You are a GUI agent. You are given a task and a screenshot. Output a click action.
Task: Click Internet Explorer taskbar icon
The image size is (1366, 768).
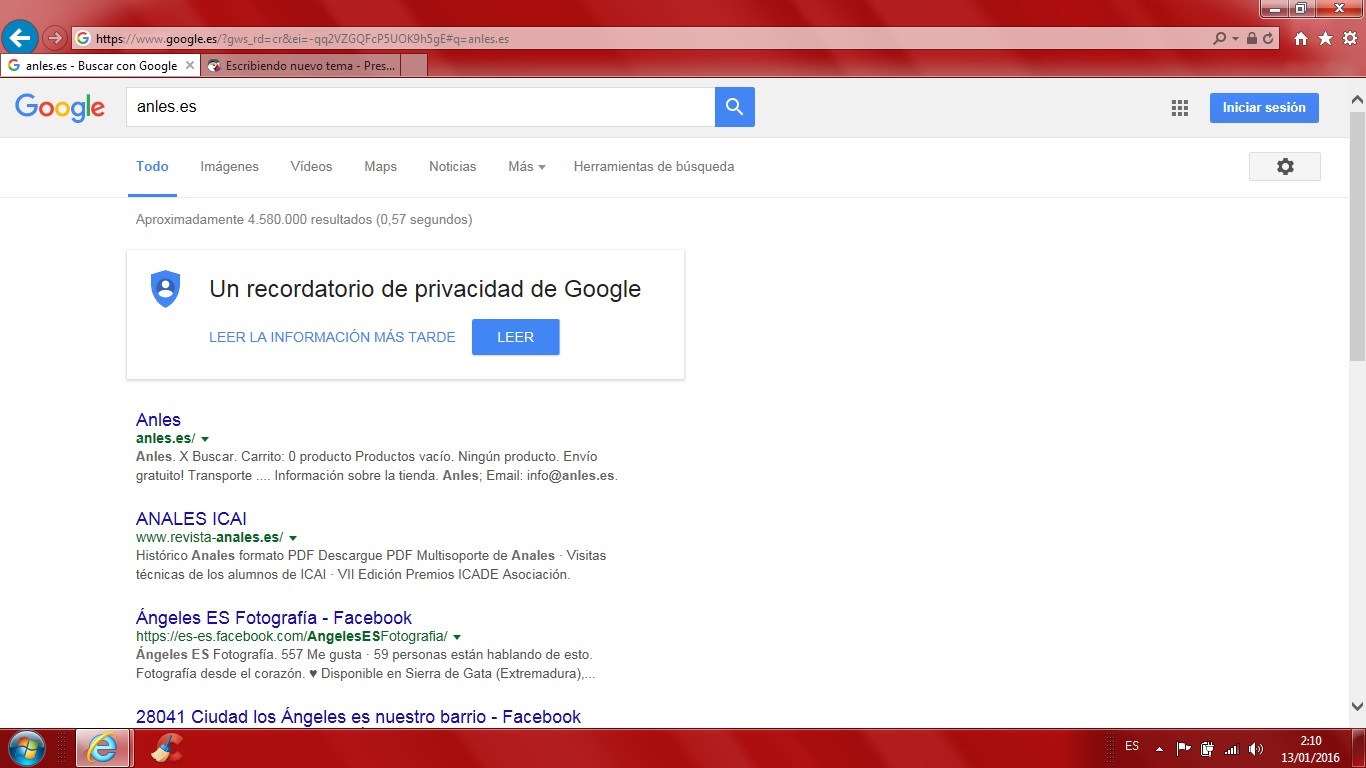coord(104,748)
